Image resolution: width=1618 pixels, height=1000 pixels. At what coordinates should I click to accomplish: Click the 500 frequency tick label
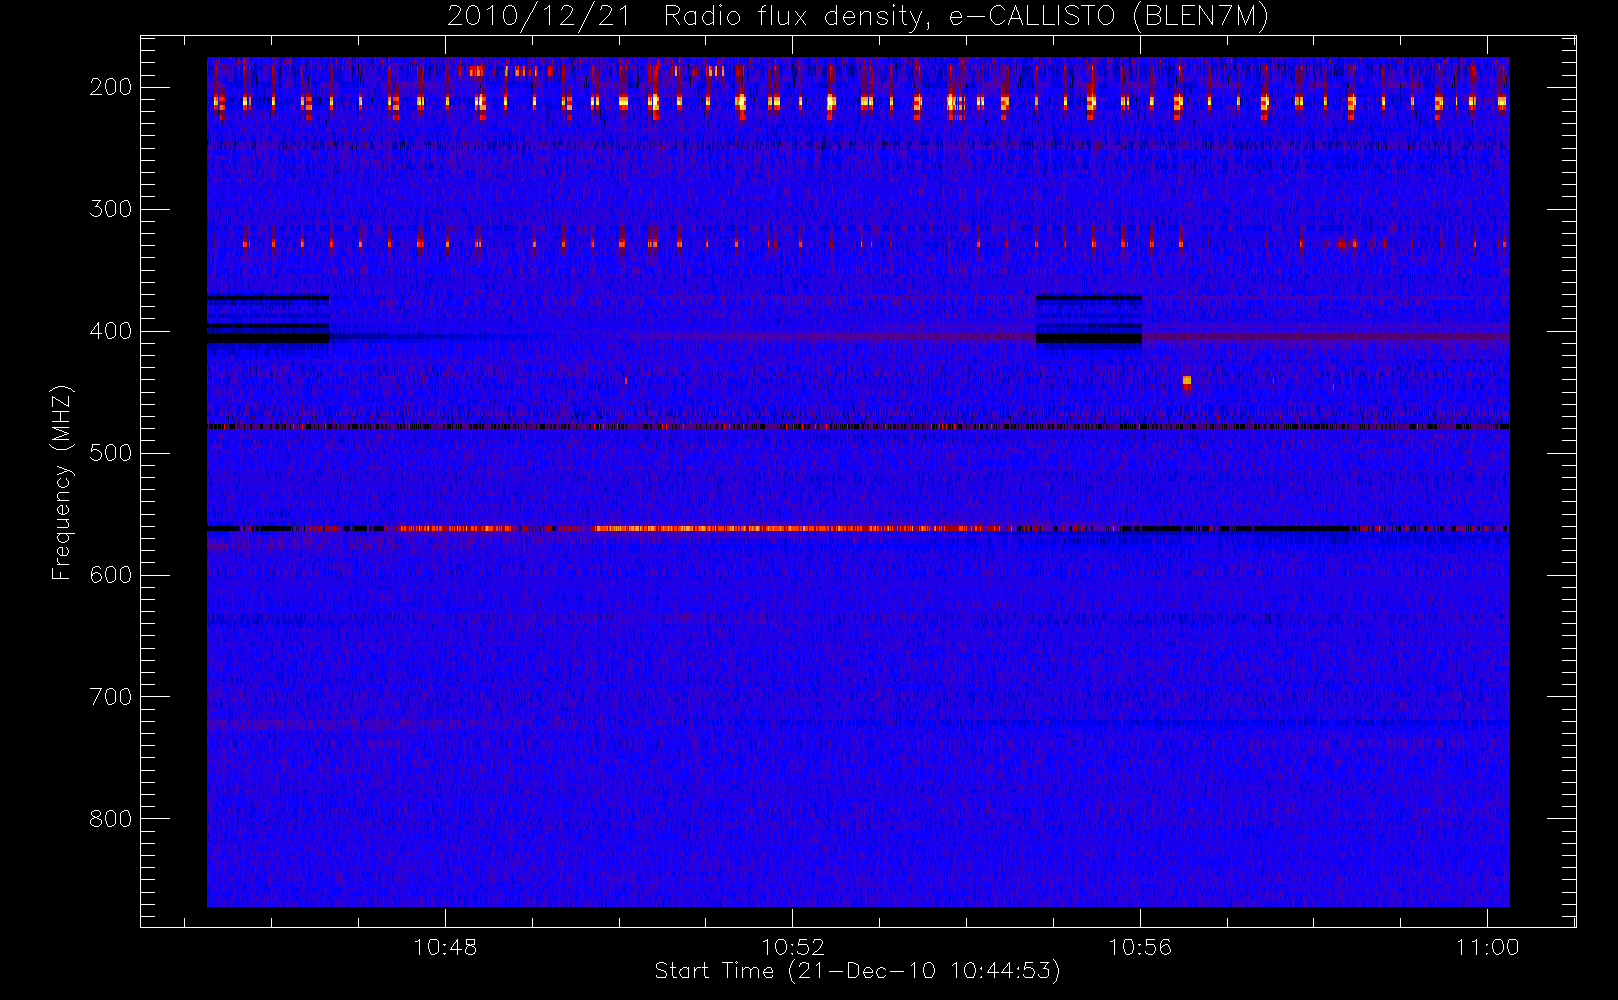click(111, 453)
